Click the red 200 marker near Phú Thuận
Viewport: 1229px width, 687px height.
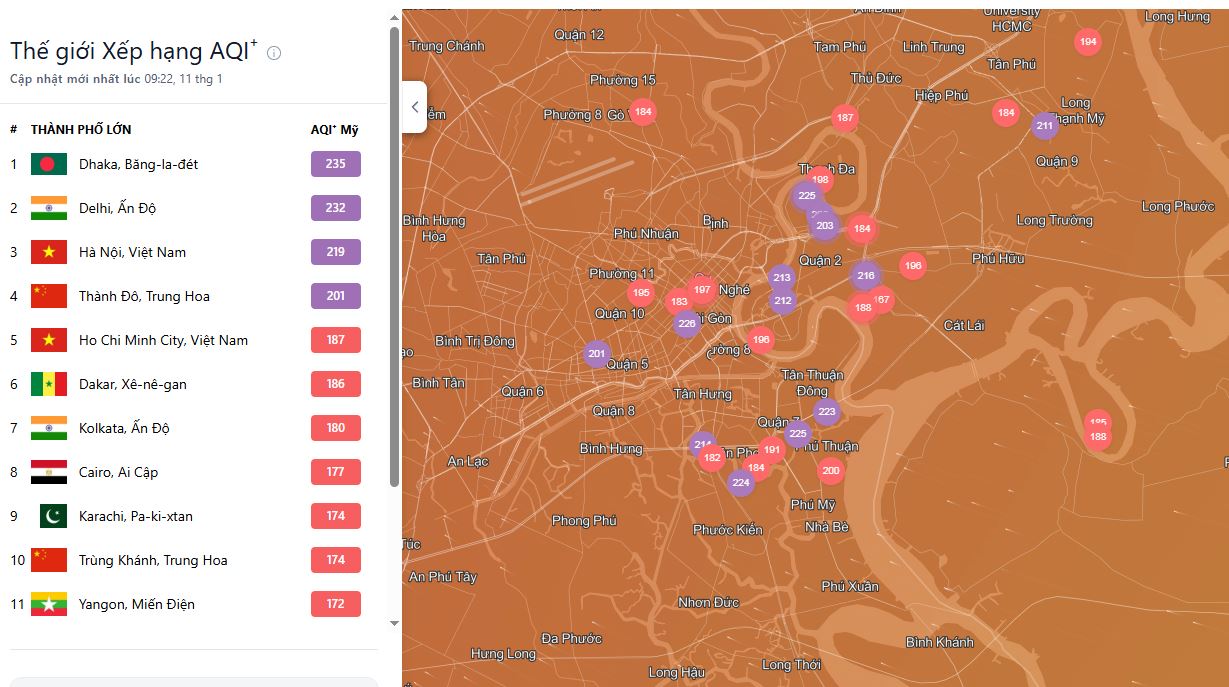pos(830,470)
